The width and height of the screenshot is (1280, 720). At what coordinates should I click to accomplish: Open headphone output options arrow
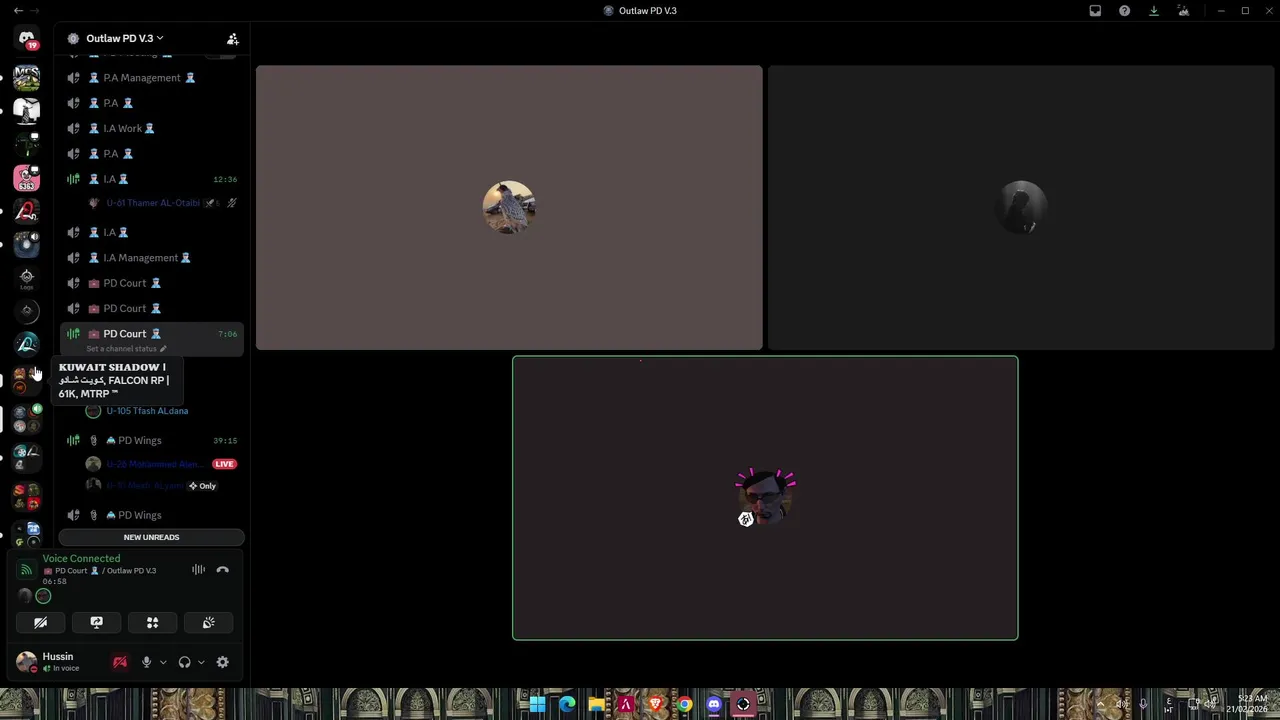[201, 662]
